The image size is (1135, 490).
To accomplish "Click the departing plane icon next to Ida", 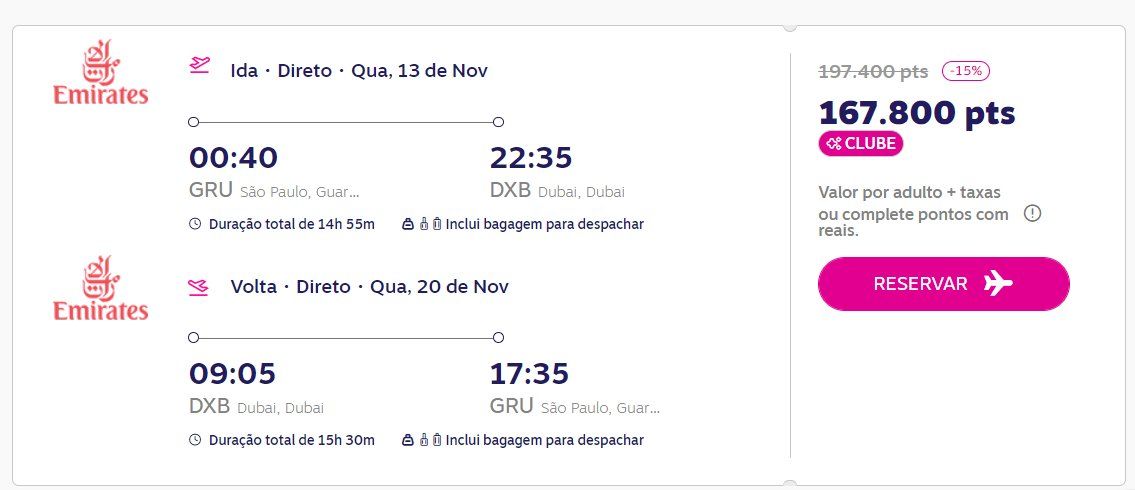I will [x=199, y=66].
